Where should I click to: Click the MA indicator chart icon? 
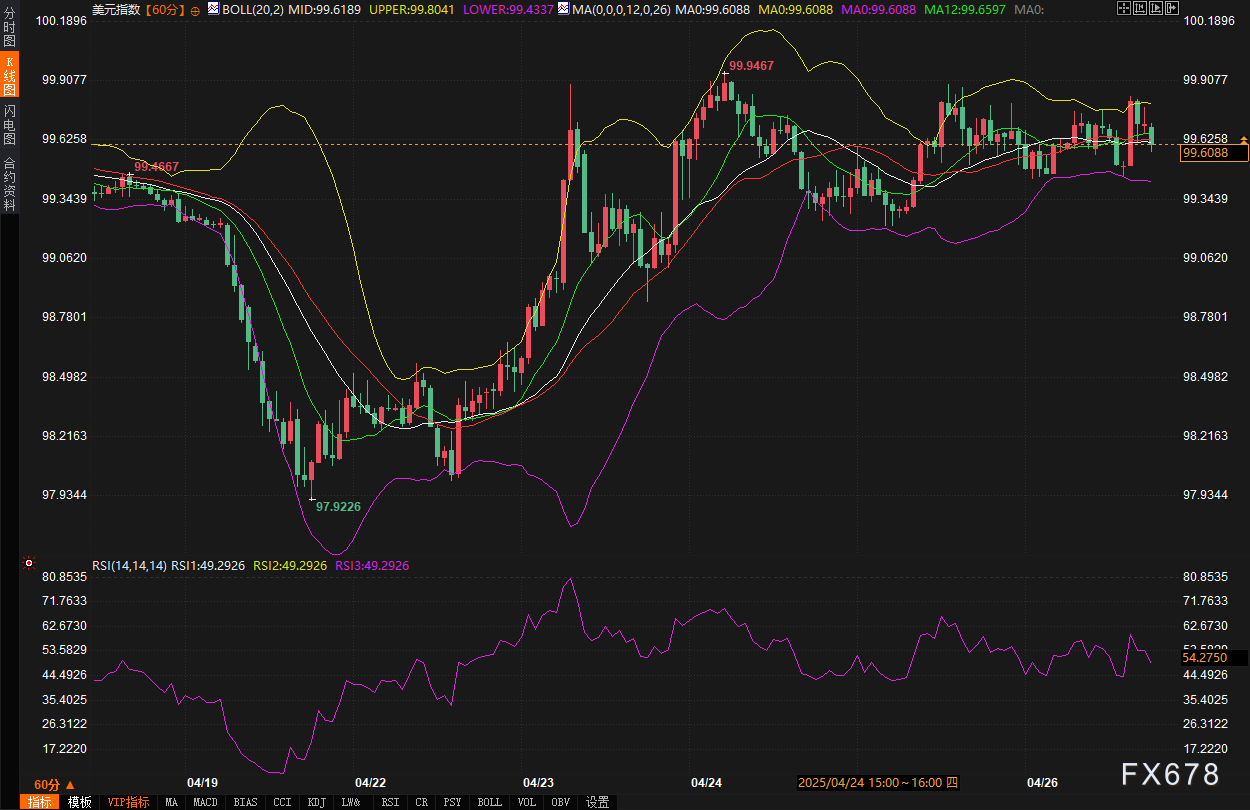564,9
